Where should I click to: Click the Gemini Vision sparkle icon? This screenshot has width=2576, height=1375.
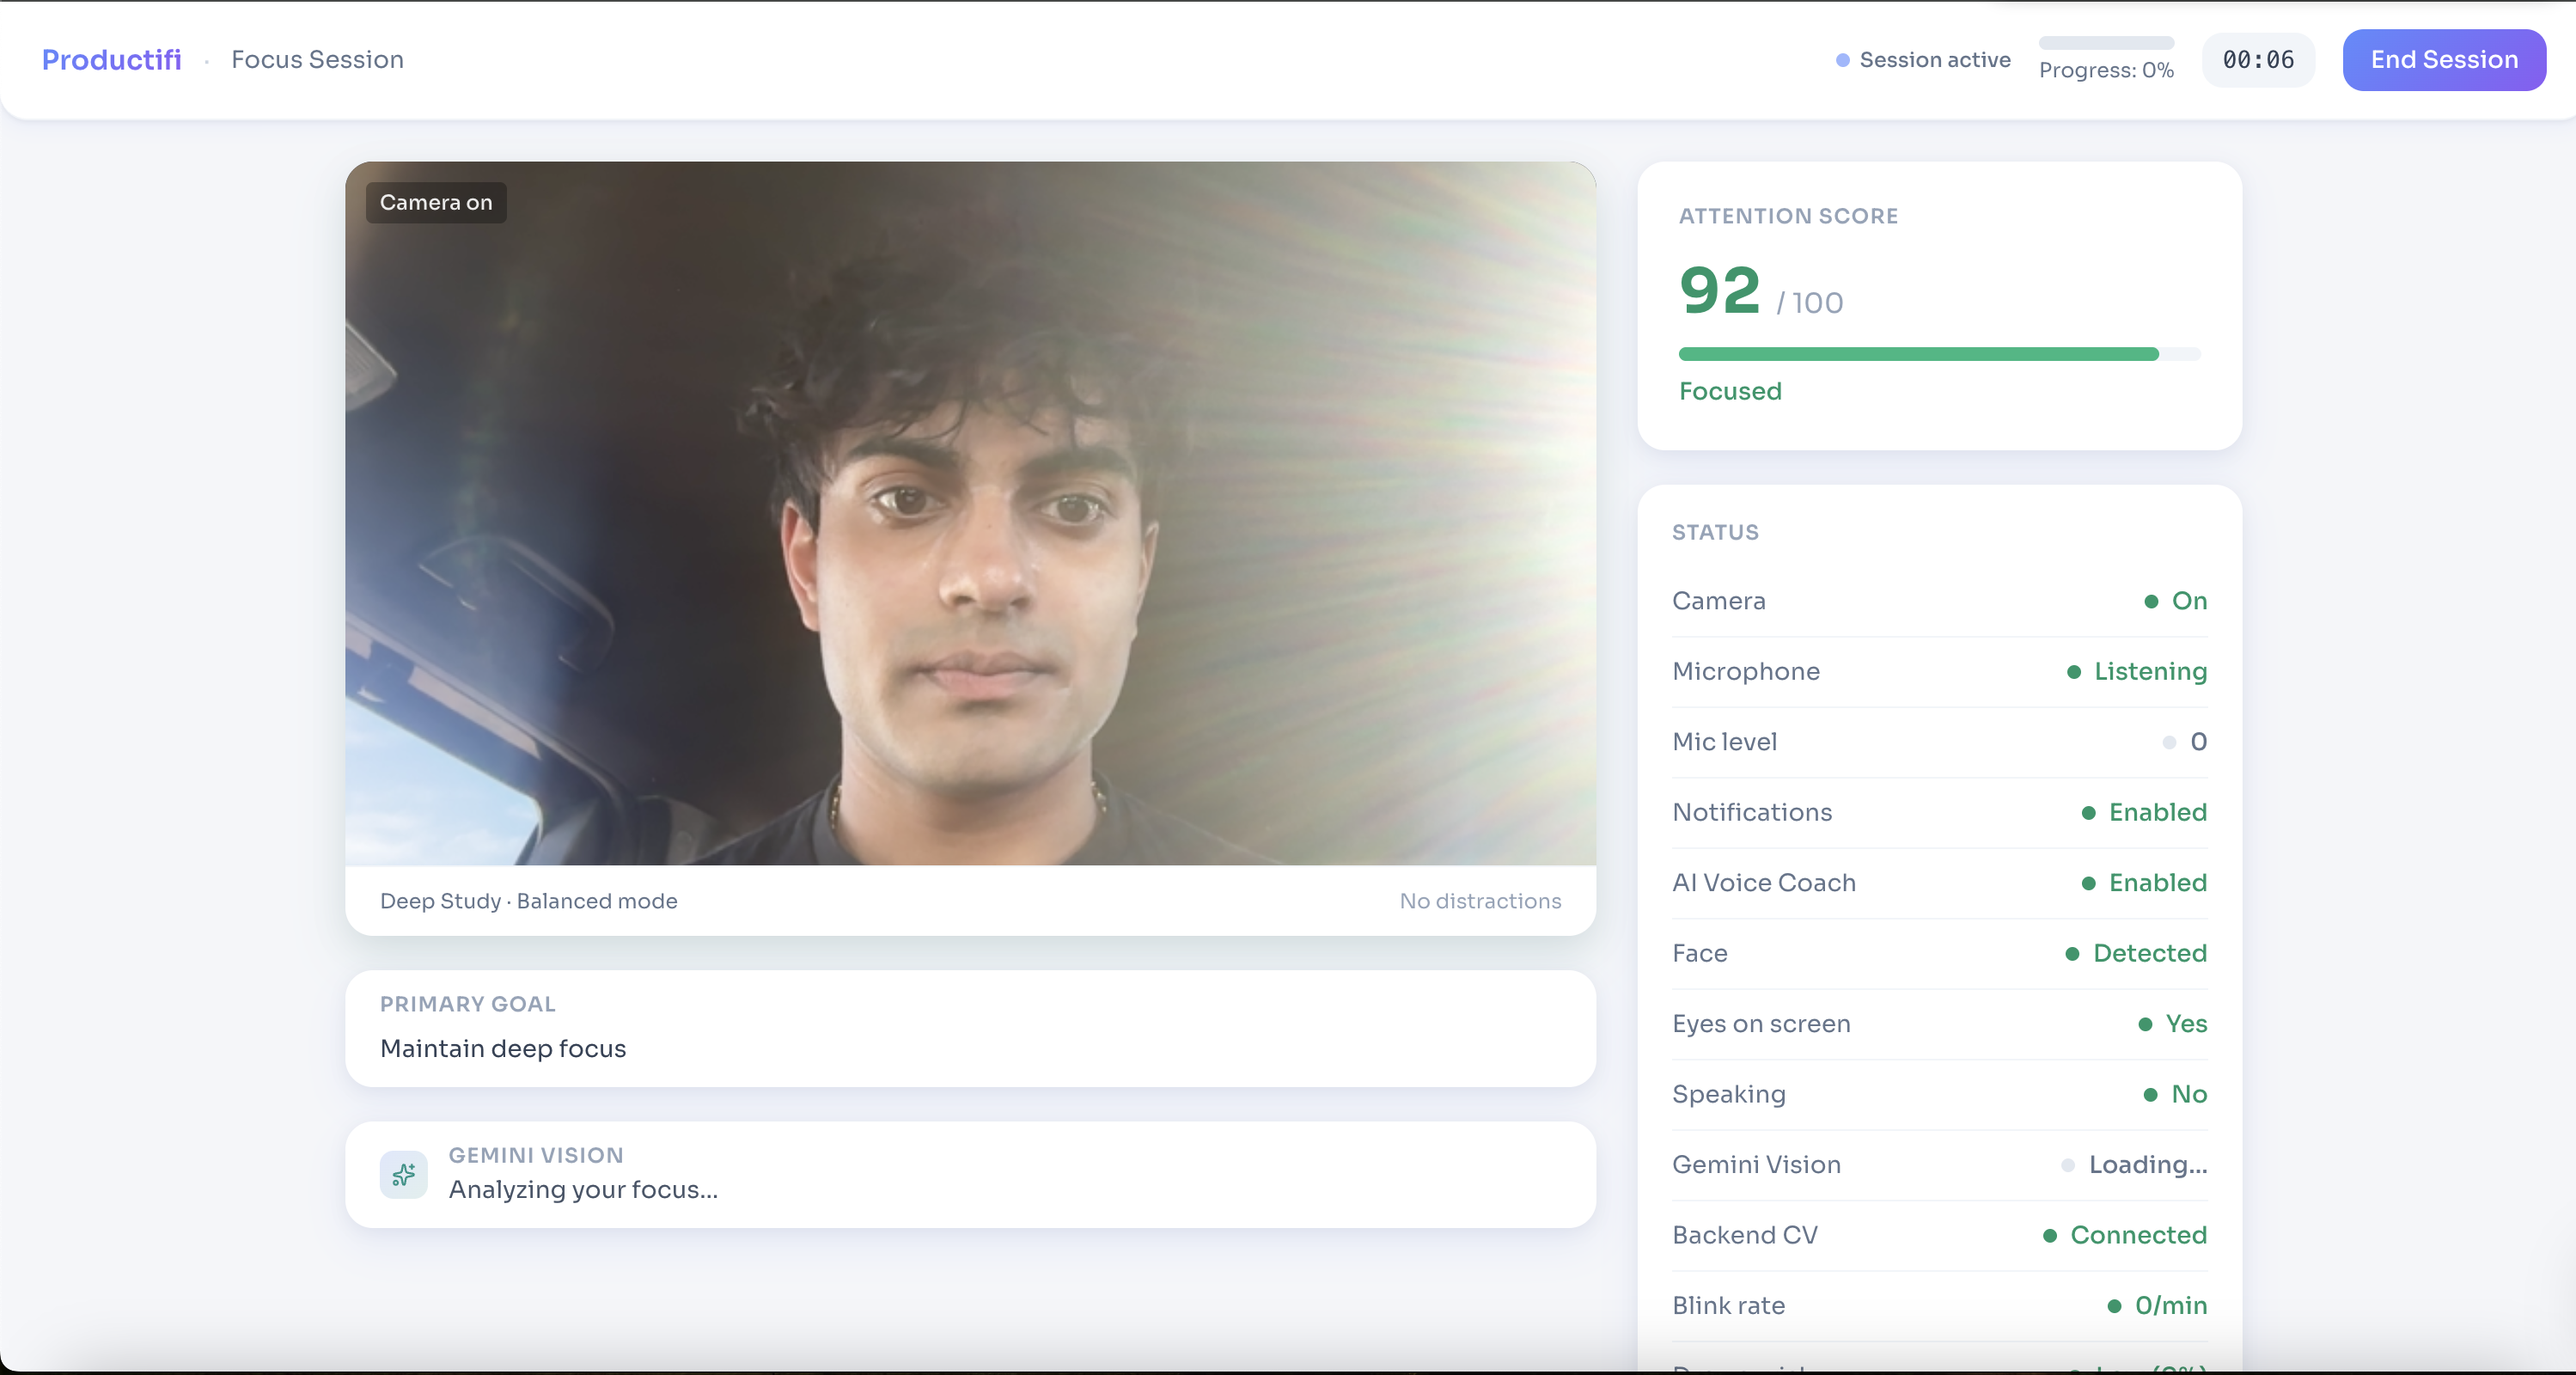[403, 1174]
